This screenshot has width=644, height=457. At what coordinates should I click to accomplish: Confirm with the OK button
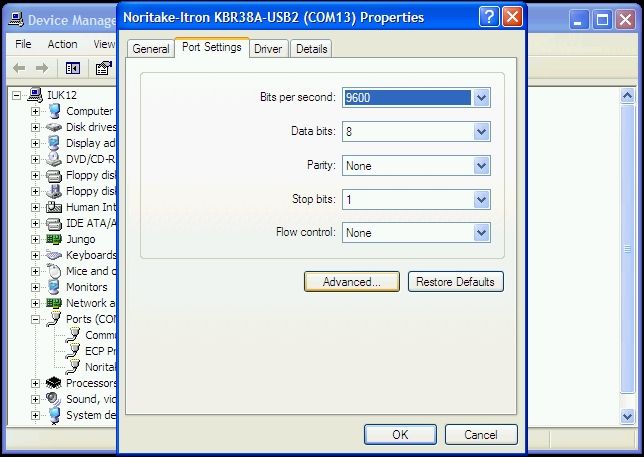400,434
